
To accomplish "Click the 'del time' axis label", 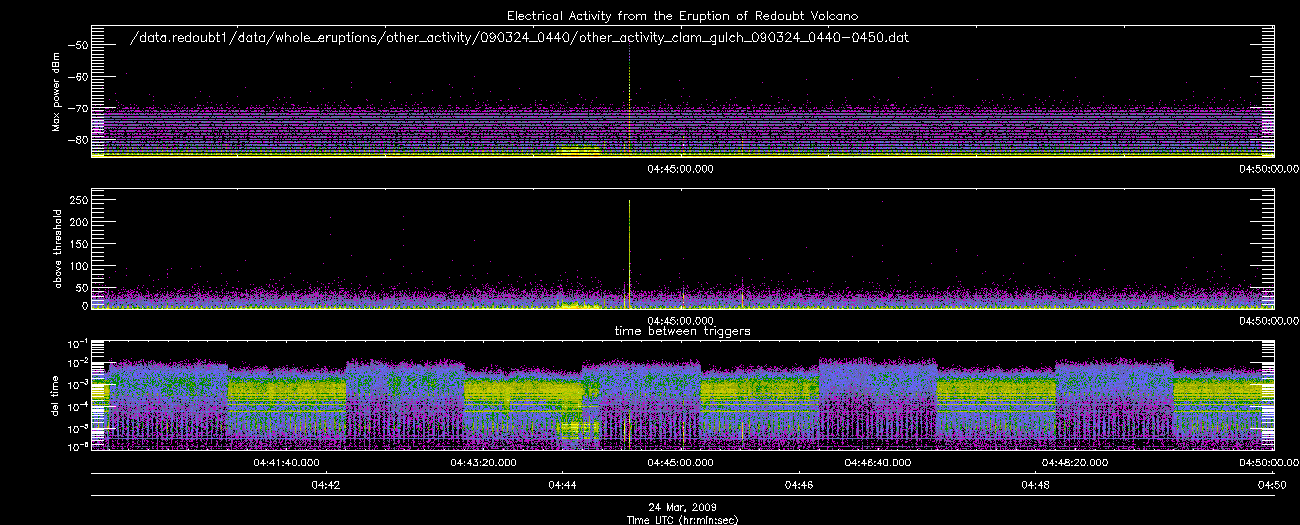I will click(56, 395).
